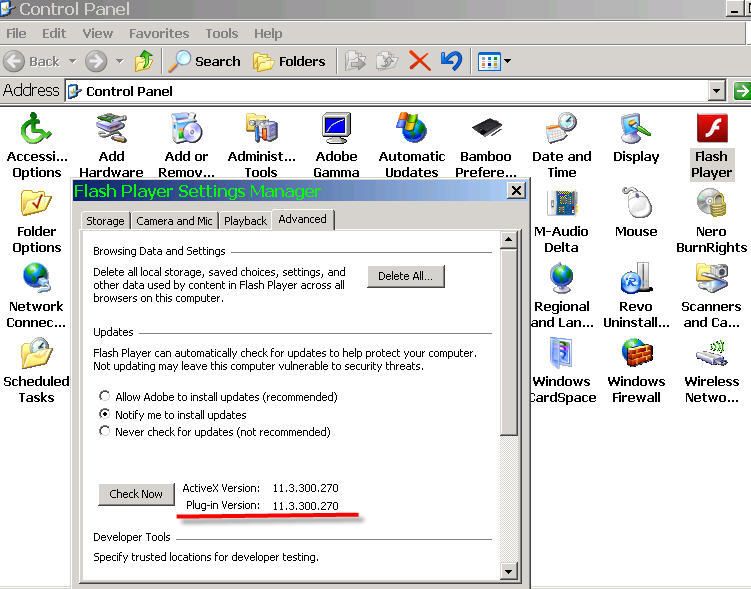The image size is (751, 589).
Task: Click the Delete All... button
Action: [406, 276]
